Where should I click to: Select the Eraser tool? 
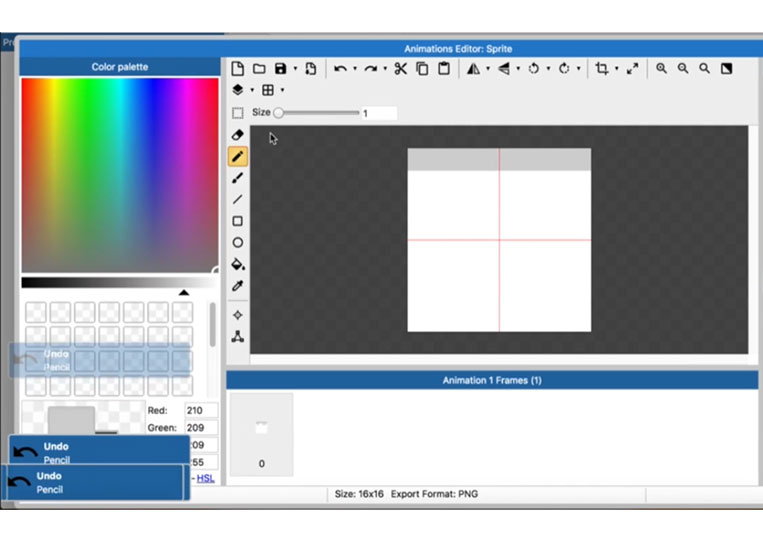(x=237, y=135)
